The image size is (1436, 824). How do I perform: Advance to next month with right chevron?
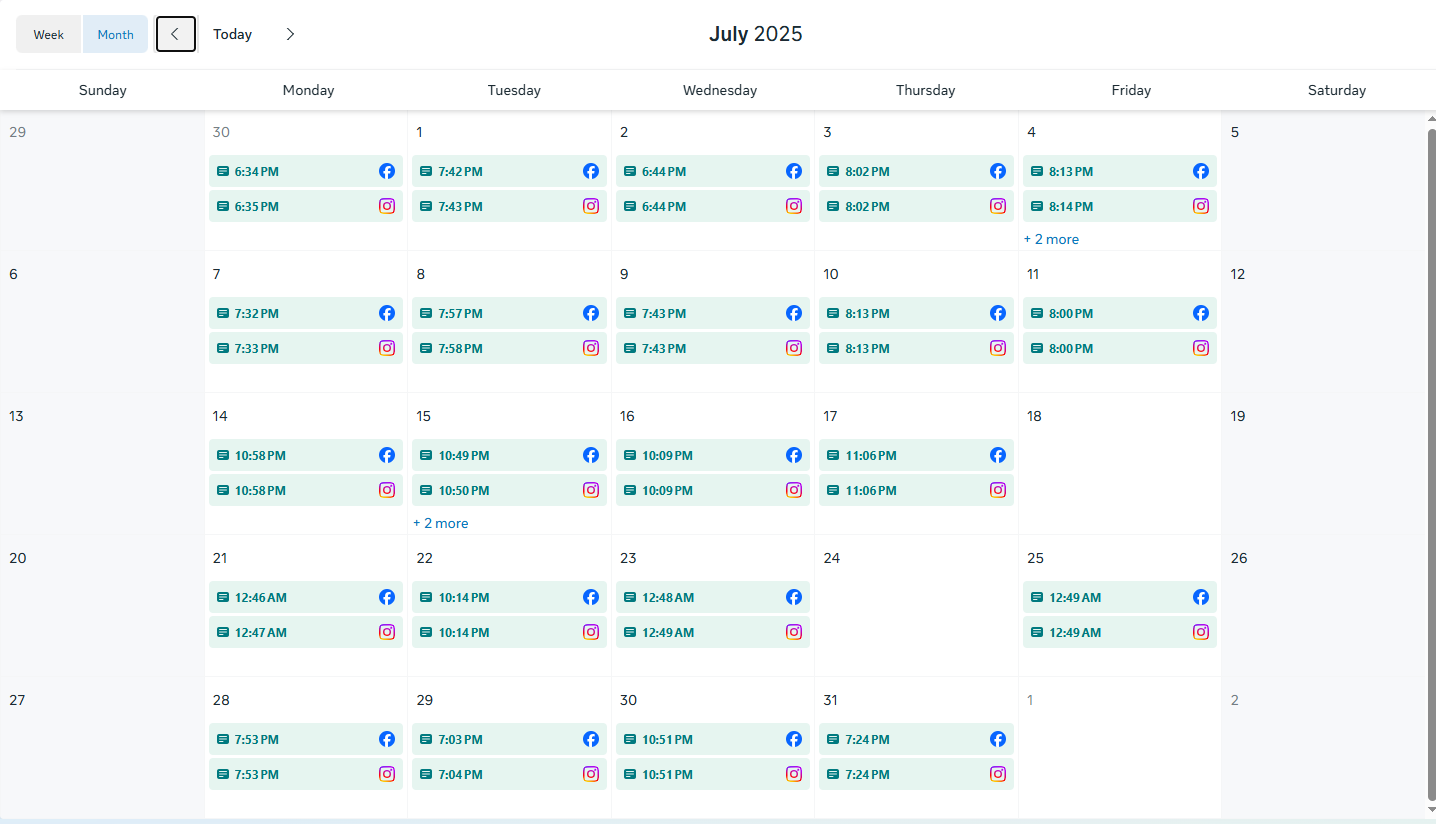tap(290, 34)
